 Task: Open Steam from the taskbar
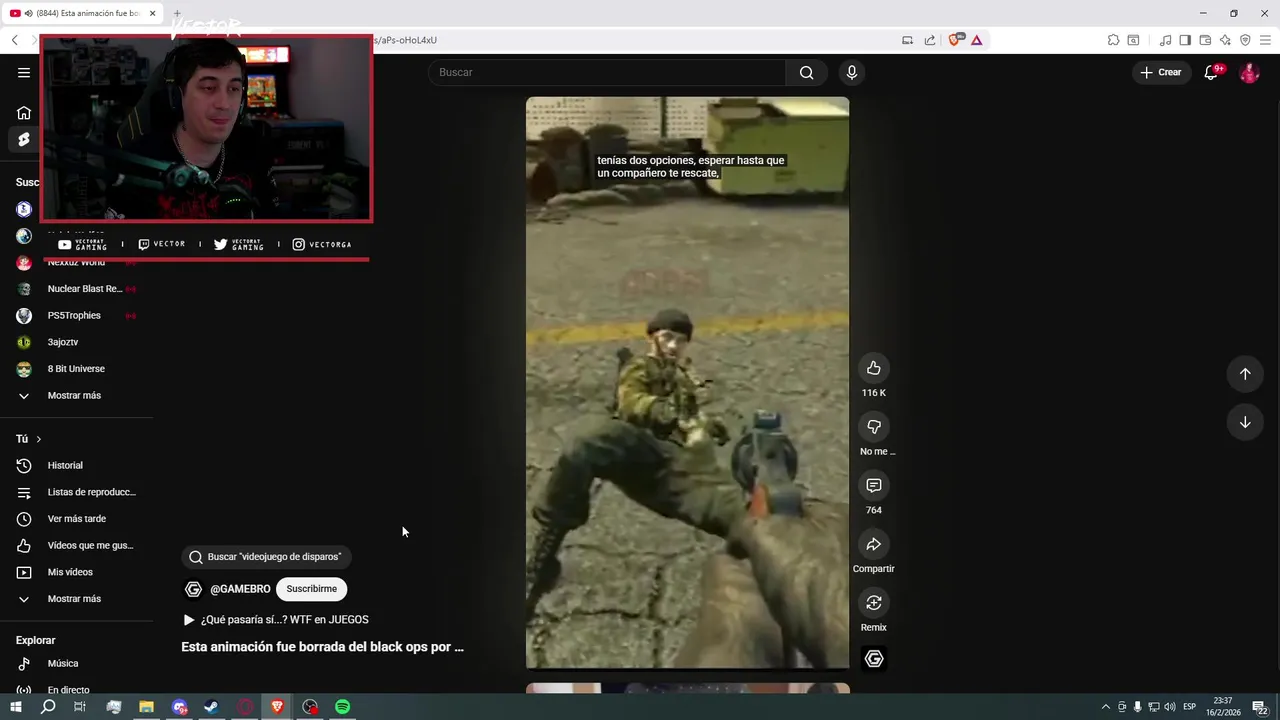coord(211,707)
